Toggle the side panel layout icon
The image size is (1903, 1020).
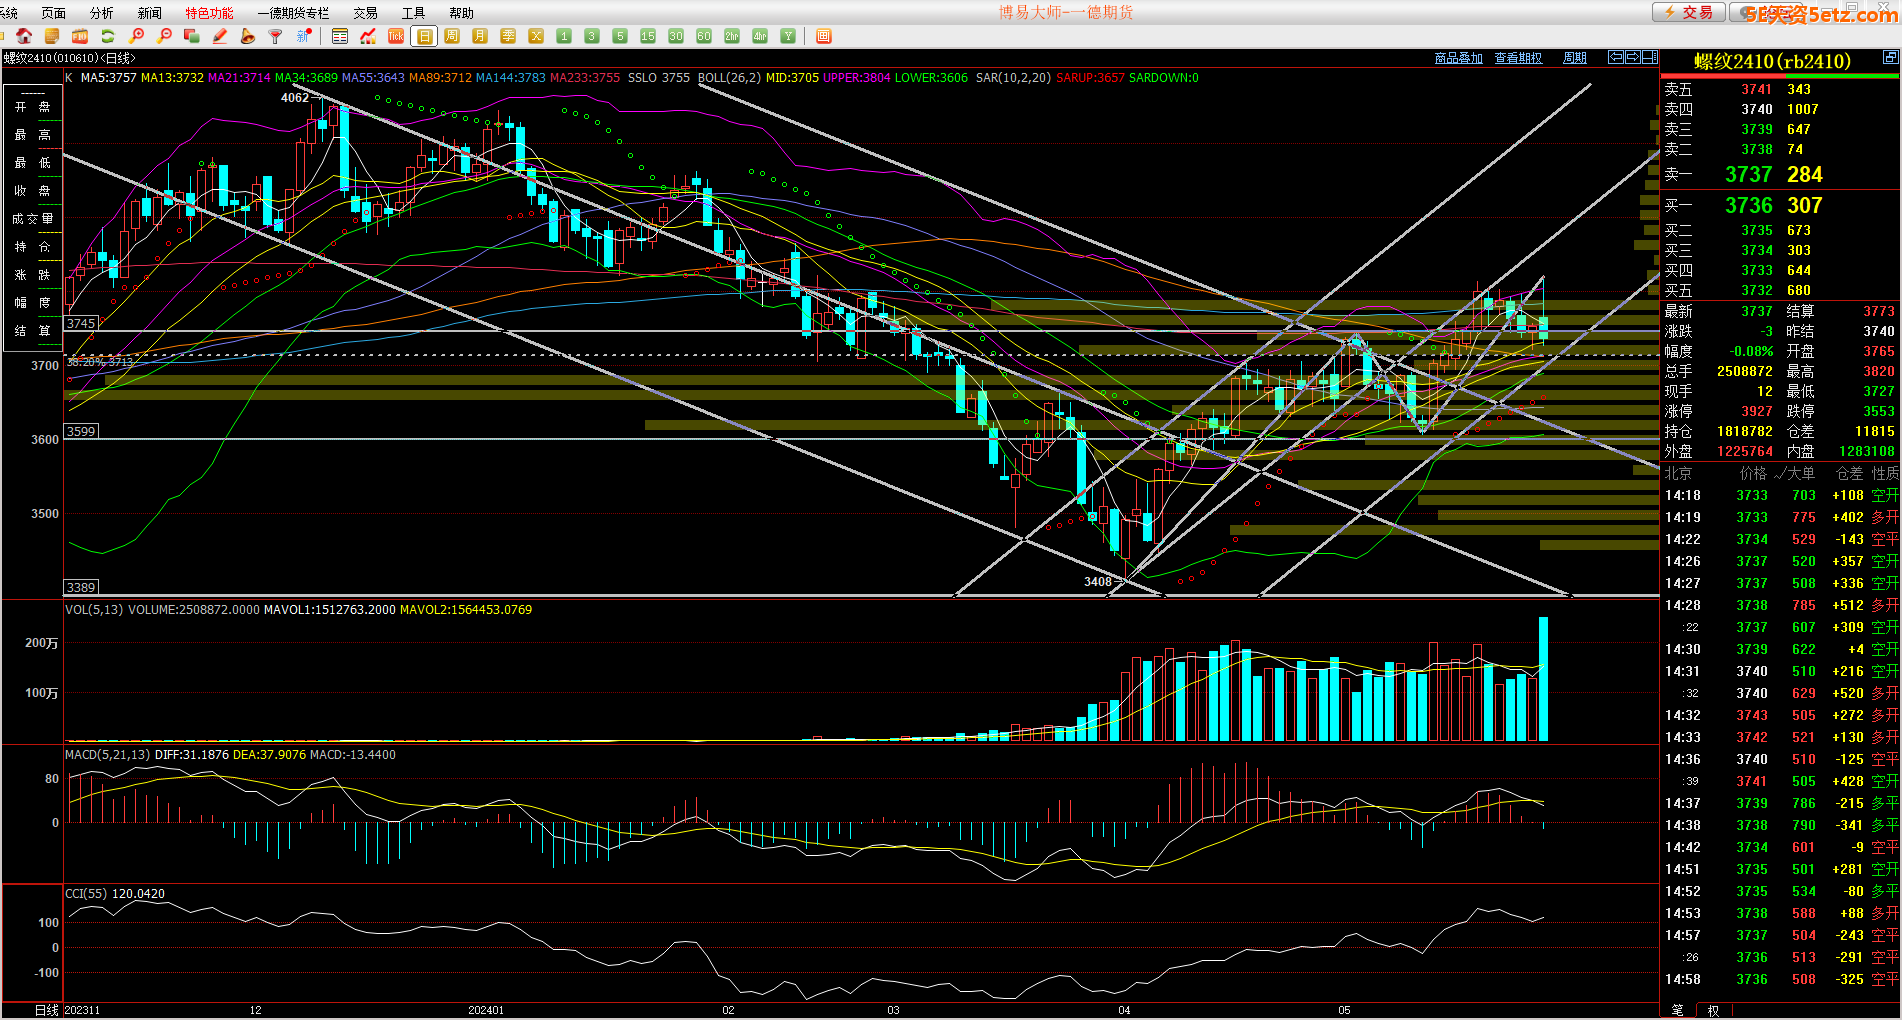(1649, 57)
